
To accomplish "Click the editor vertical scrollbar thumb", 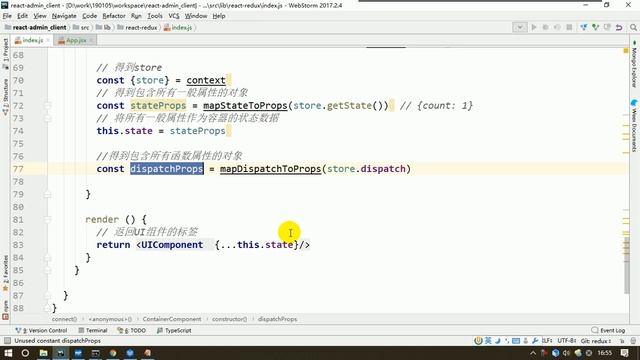I will 627,265.
